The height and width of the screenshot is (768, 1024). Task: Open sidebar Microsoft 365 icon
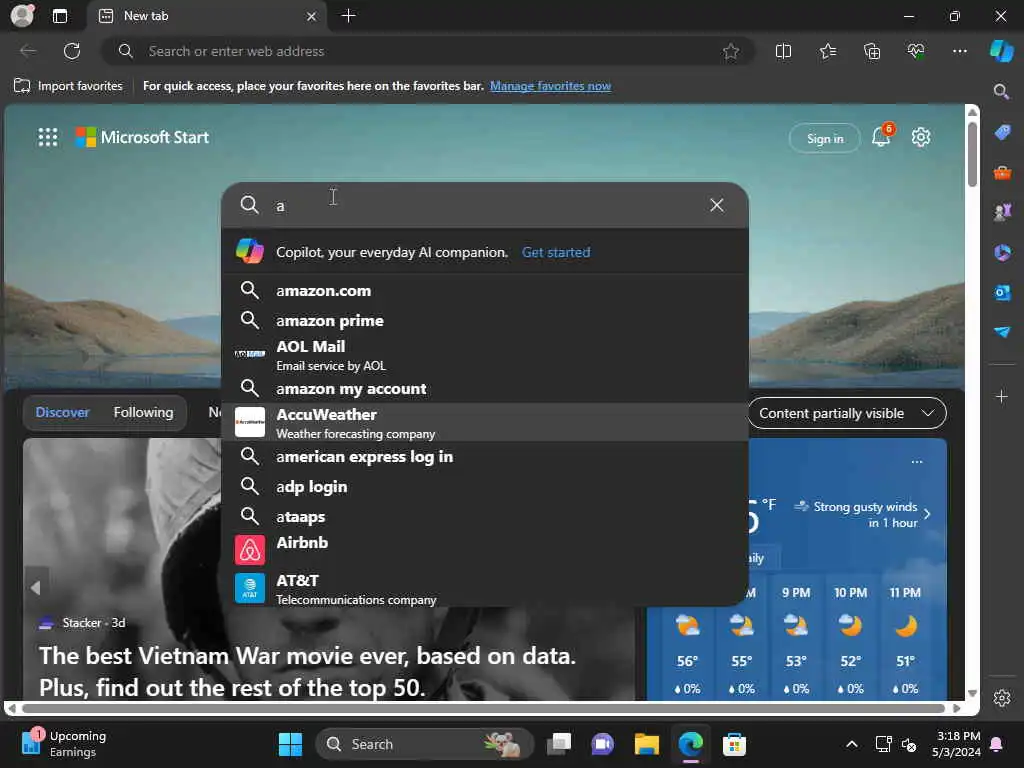pos(1002,252)
